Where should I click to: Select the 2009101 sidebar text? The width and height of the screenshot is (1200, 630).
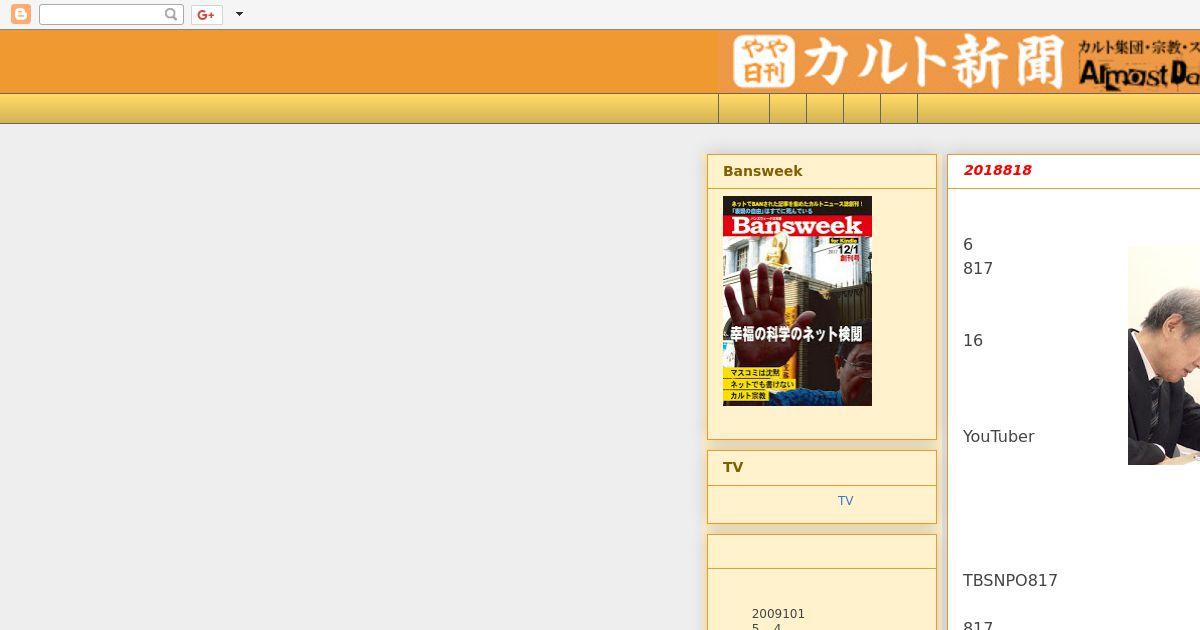778,614
